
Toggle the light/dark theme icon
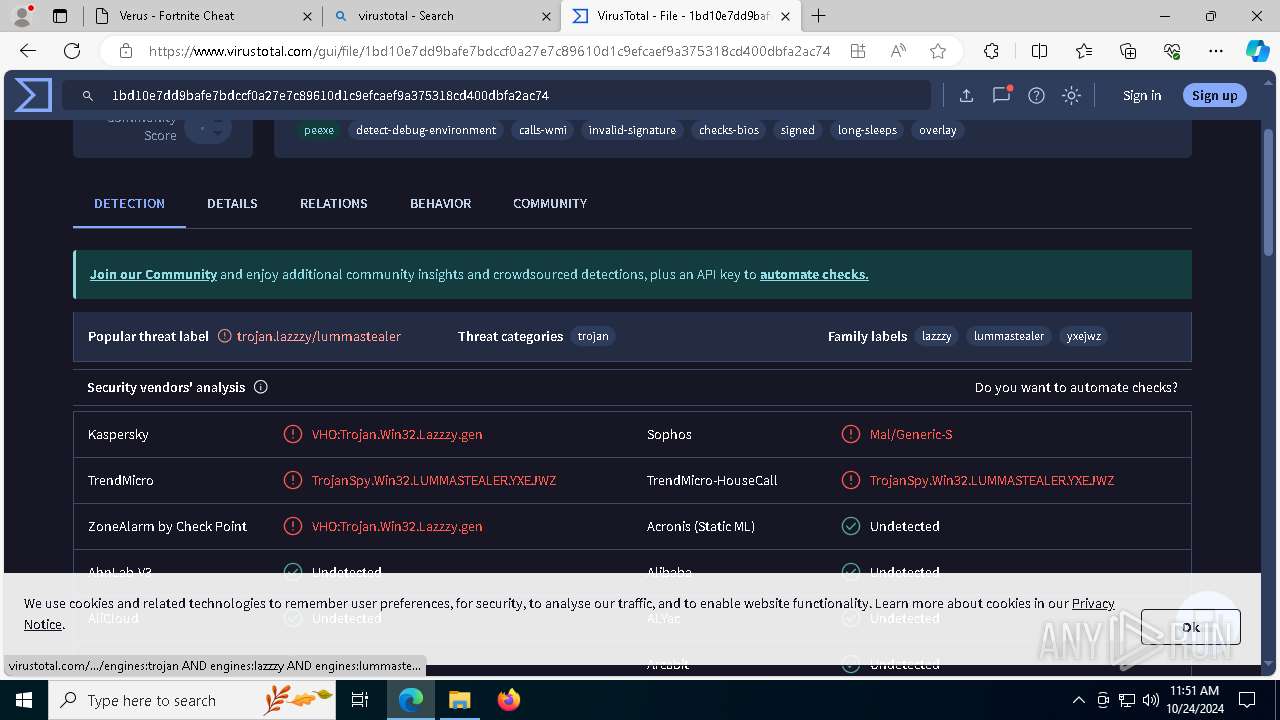coord(1072,96)
